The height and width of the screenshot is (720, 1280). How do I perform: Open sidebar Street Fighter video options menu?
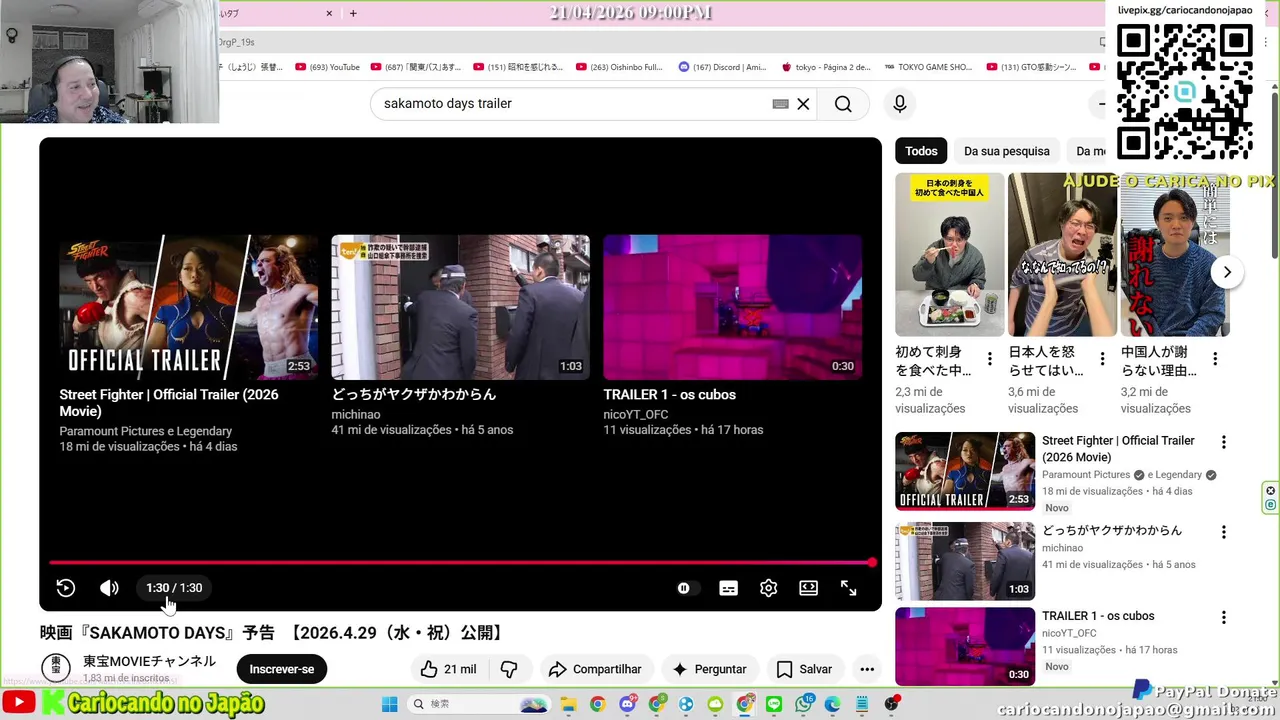coord(1223,442)
